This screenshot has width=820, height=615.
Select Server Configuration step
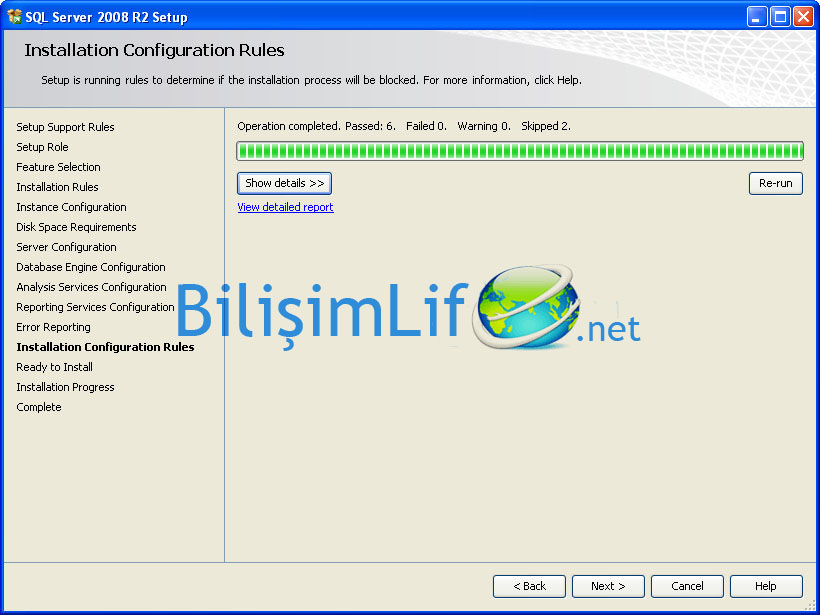[x=66, y=247]
